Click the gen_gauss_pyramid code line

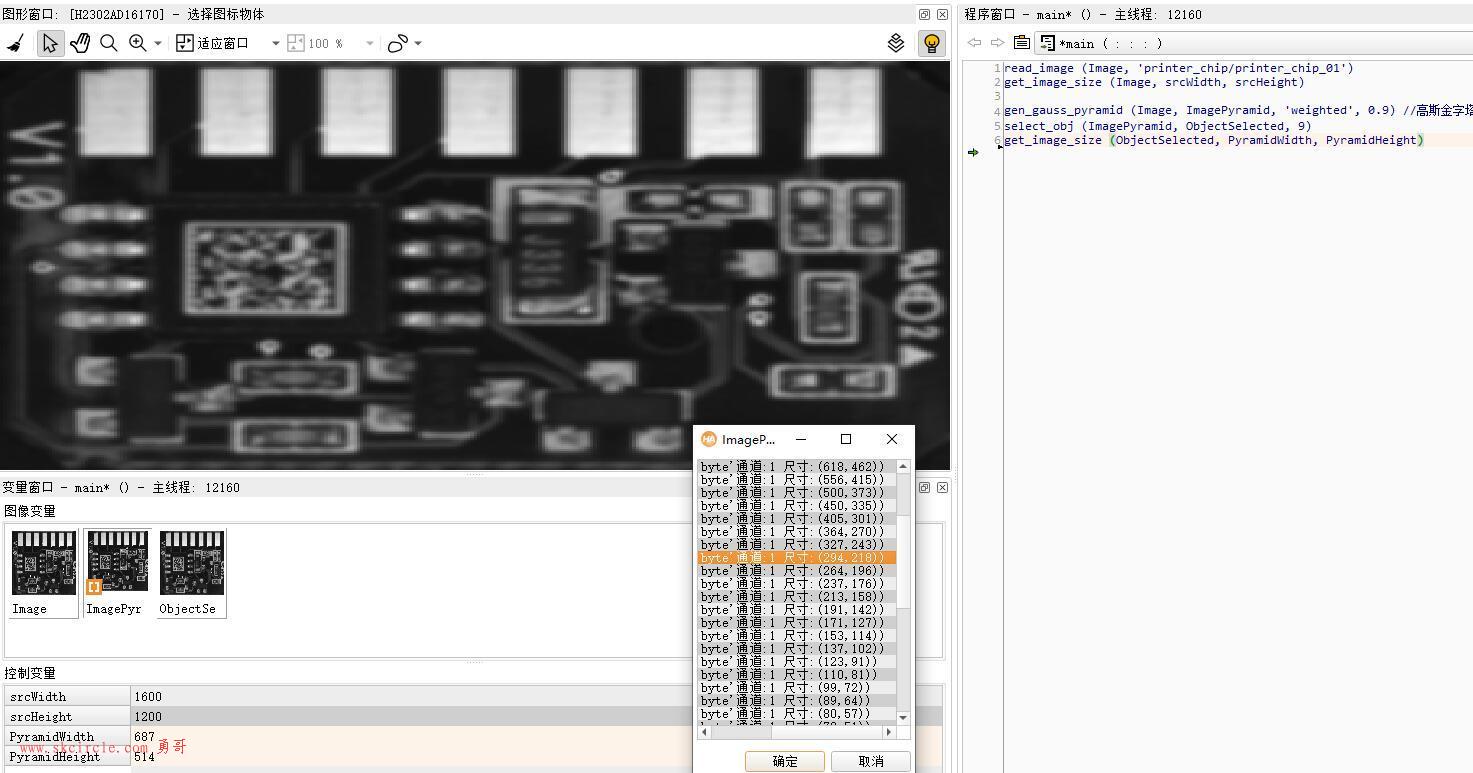[1238, 111]
